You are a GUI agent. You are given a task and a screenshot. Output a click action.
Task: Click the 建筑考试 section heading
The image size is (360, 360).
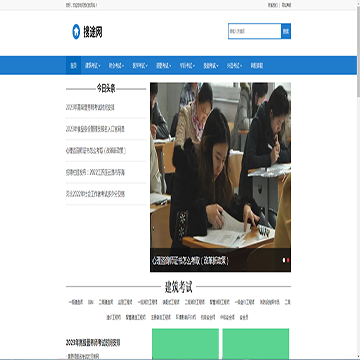point(178,287)
